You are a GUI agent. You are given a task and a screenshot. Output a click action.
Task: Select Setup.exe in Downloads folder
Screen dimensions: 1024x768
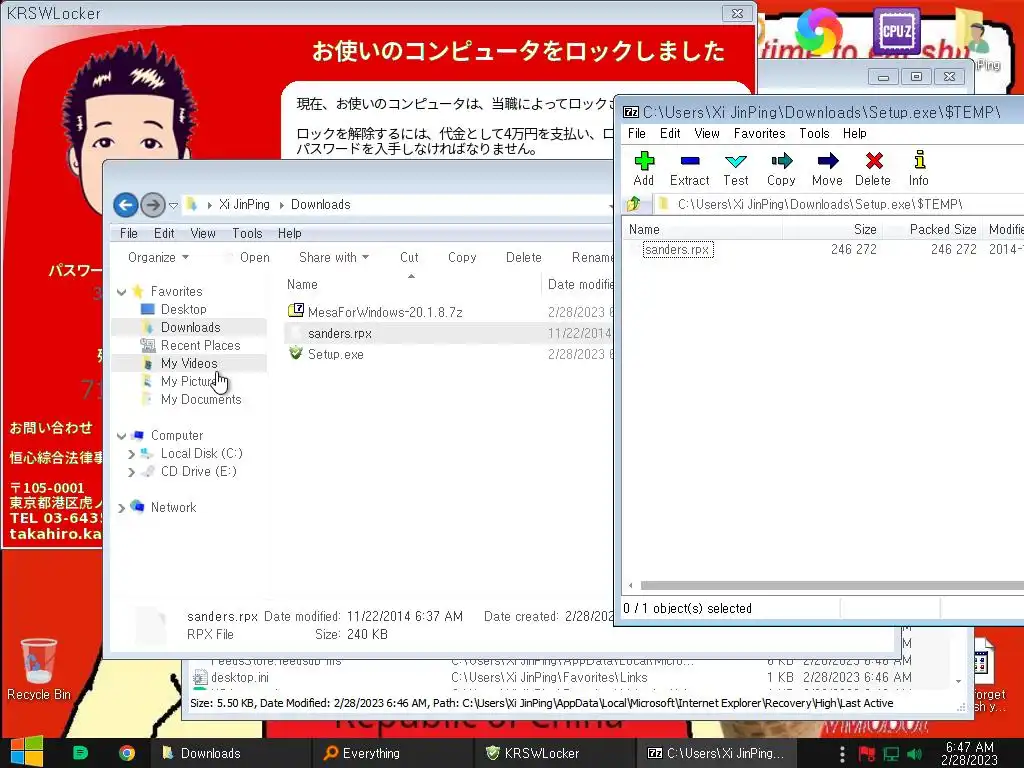tap(336, 355)
